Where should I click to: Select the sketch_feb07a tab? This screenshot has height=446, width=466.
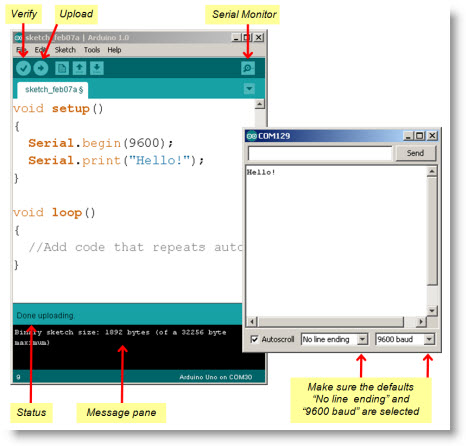pos(53,90)
